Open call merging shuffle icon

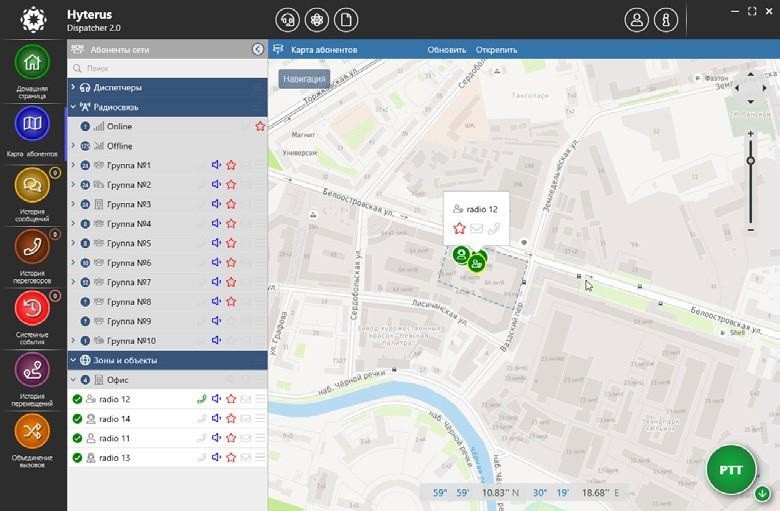tap(32, 431)
